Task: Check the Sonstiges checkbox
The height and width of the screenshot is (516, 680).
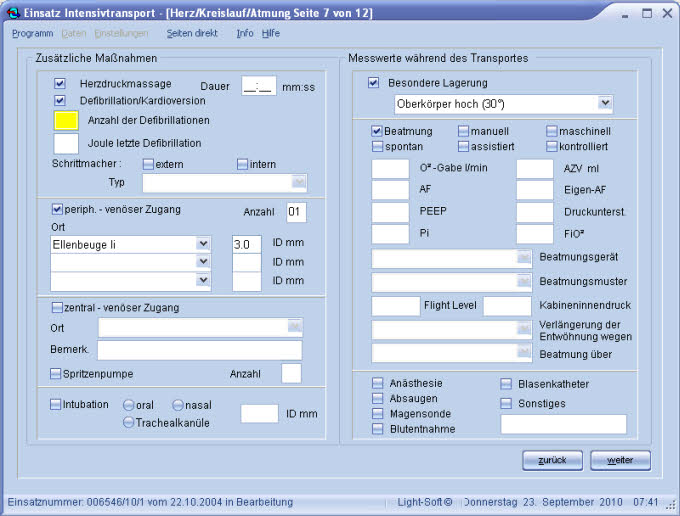Action: [506, 403]
